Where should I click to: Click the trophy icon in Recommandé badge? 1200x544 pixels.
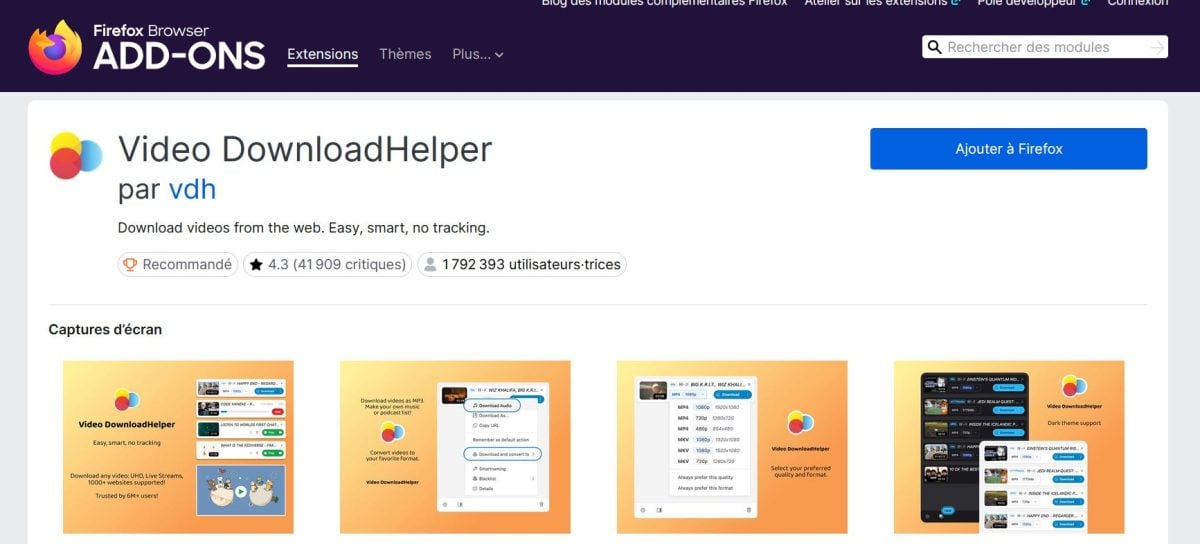(x=130, y=265)
